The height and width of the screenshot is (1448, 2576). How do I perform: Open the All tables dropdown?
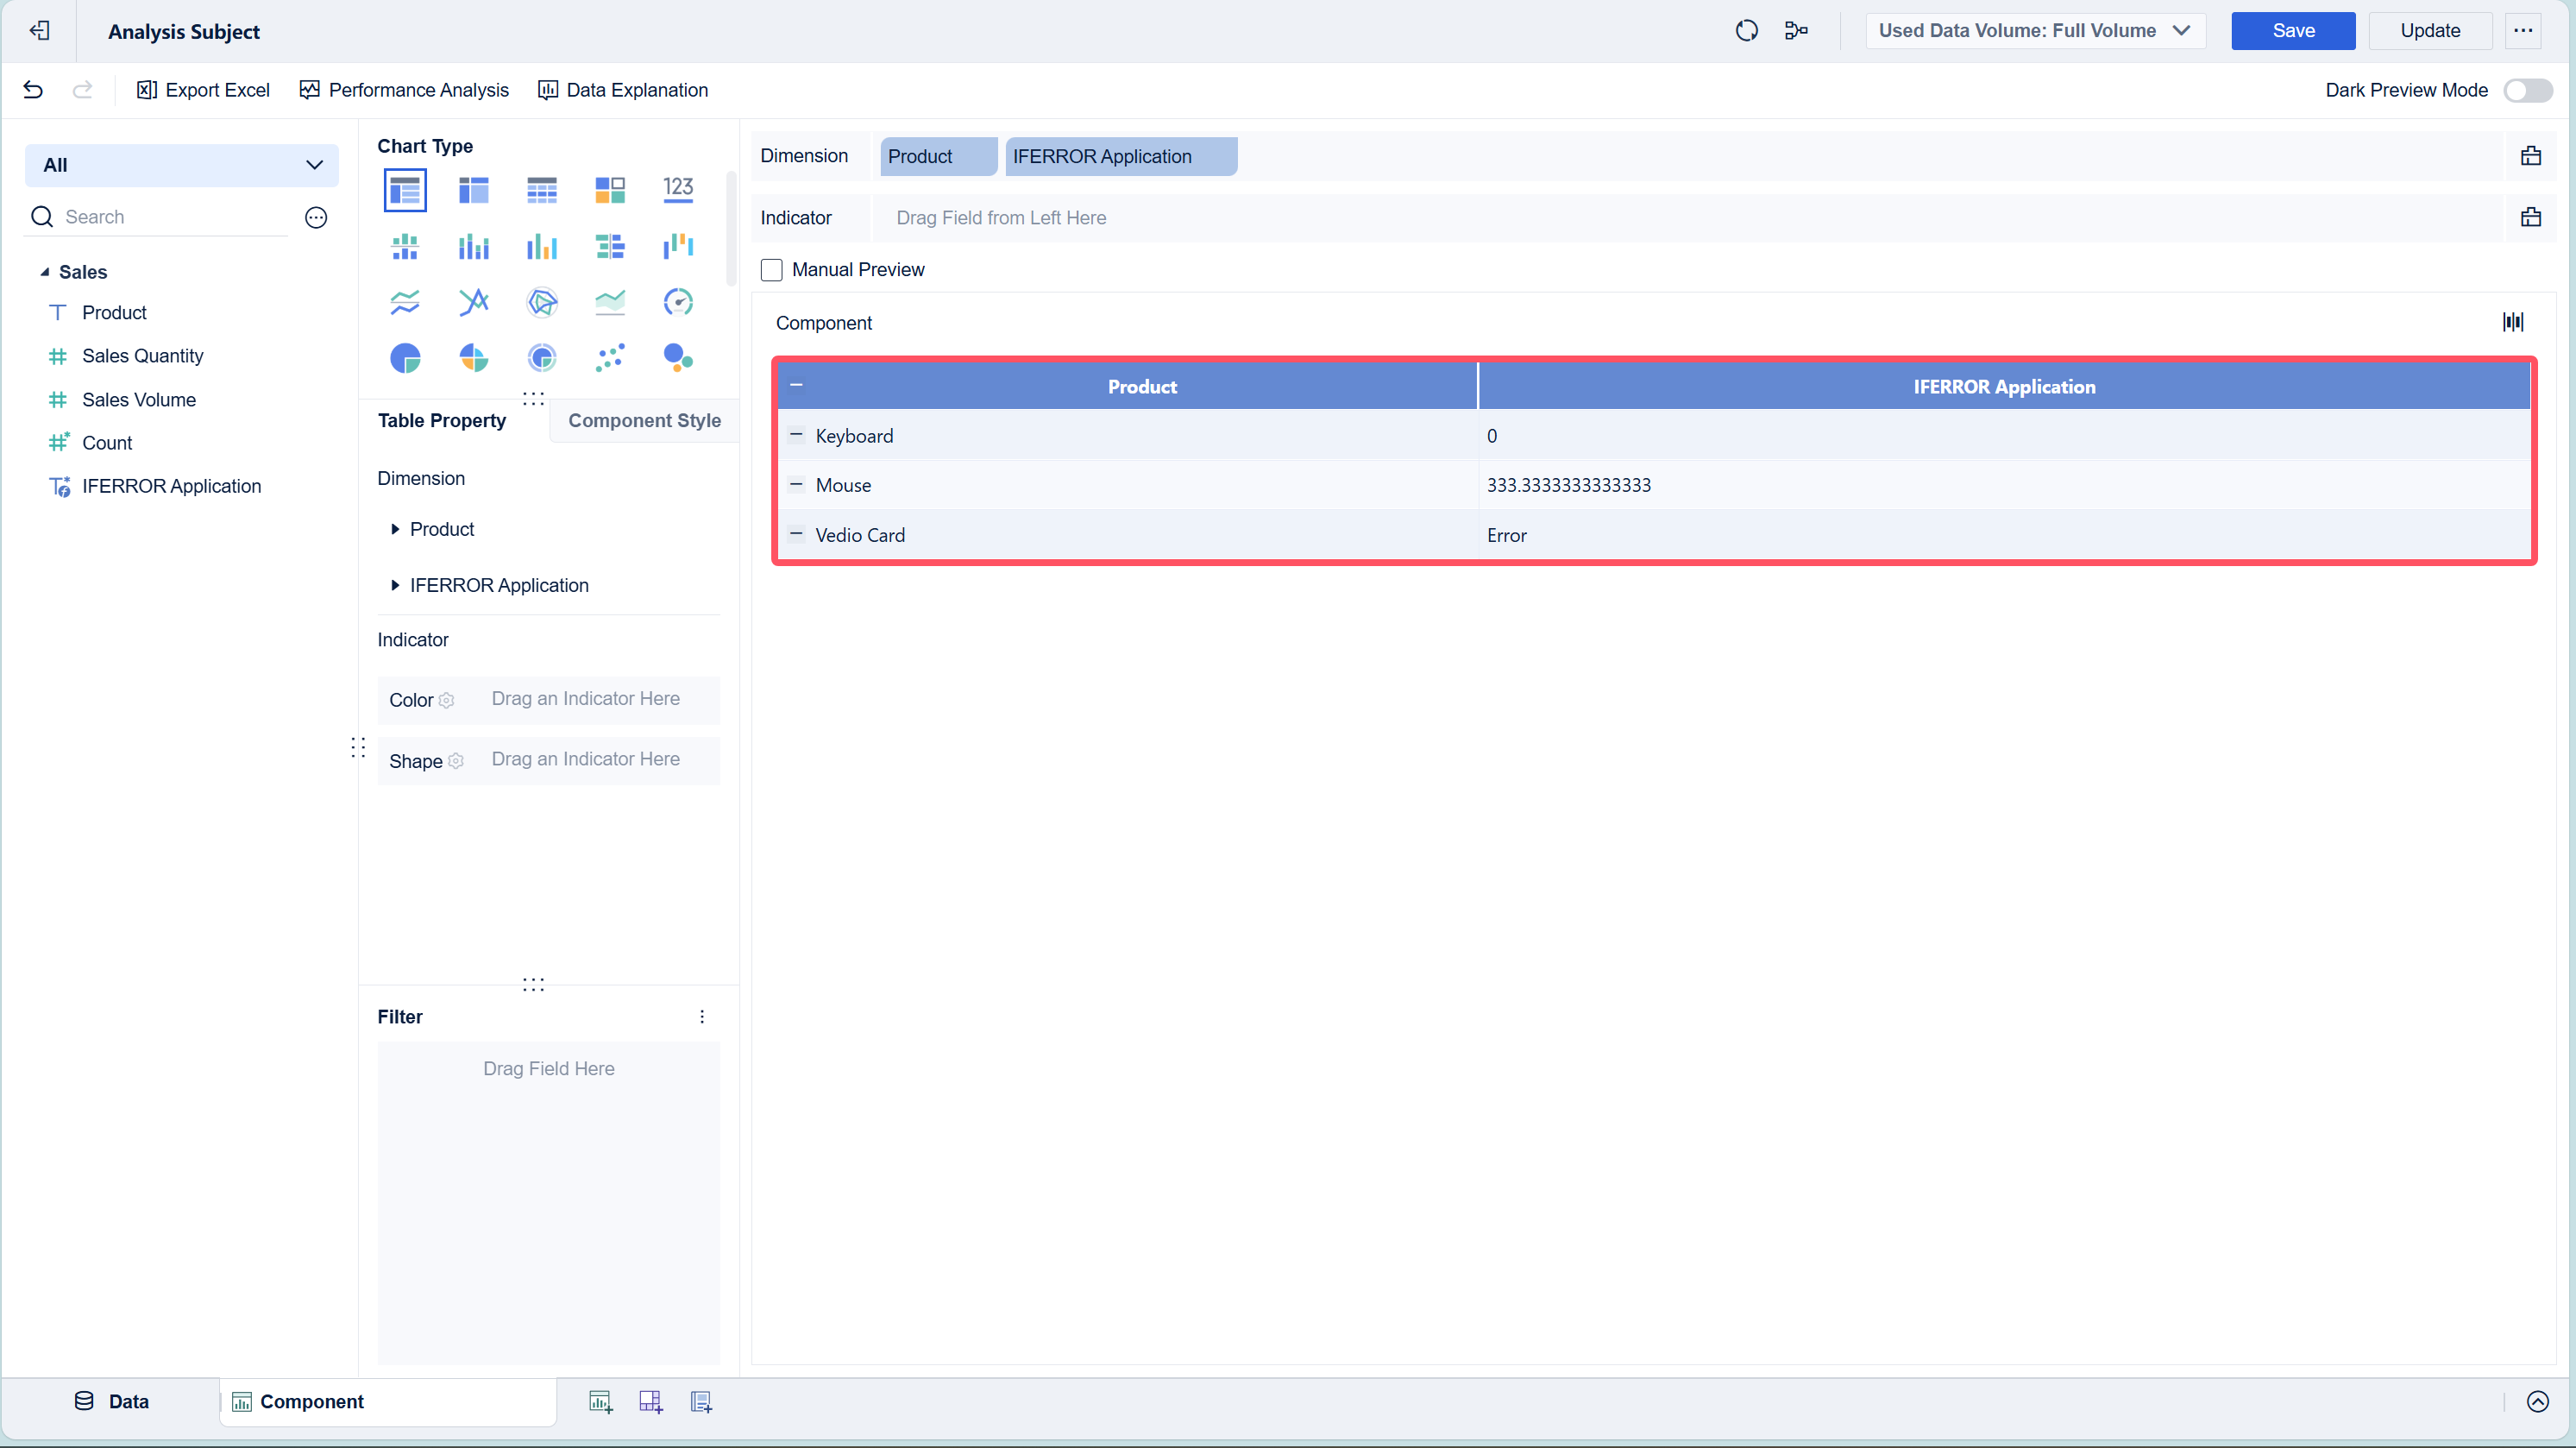181,165
